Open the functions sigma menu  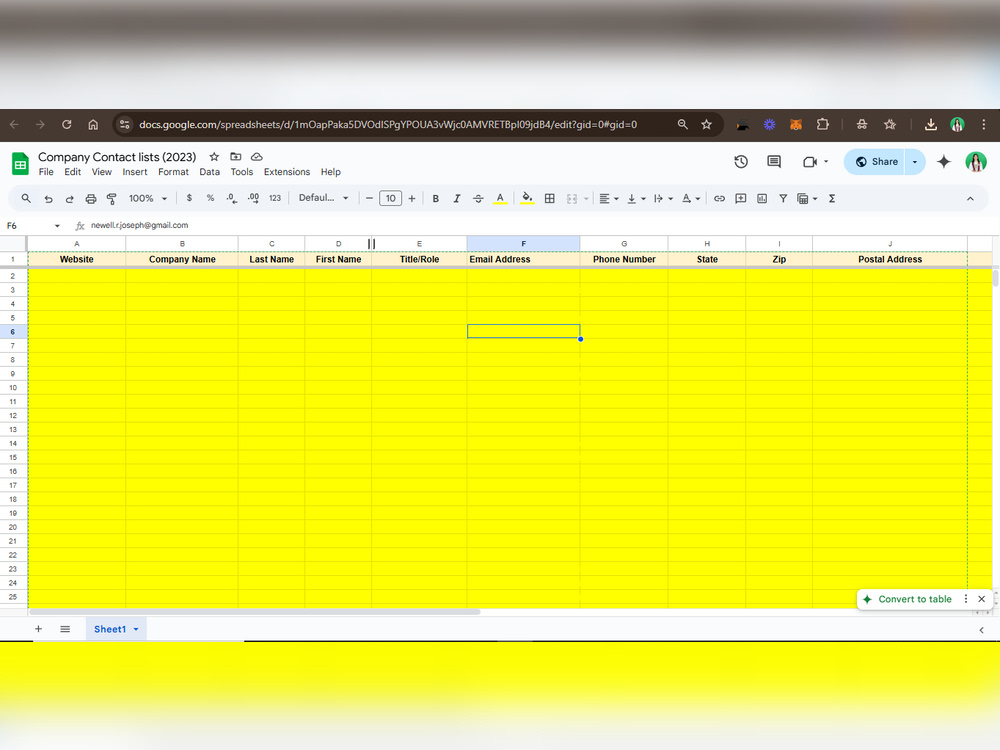tap(832, 198)
